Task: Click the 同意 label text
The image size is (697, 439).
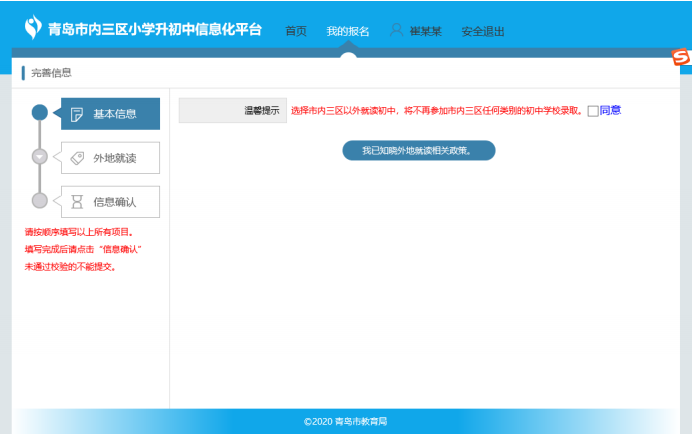Action: coord(611,111)
